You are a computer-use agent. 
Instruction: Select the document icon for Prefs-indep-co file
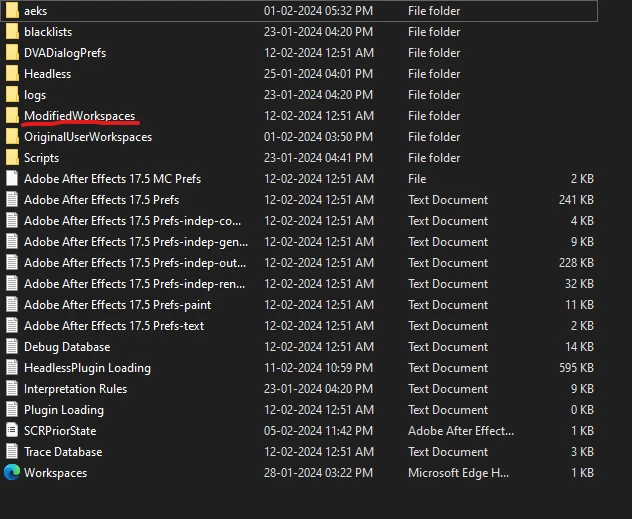[x=12, y=220]
